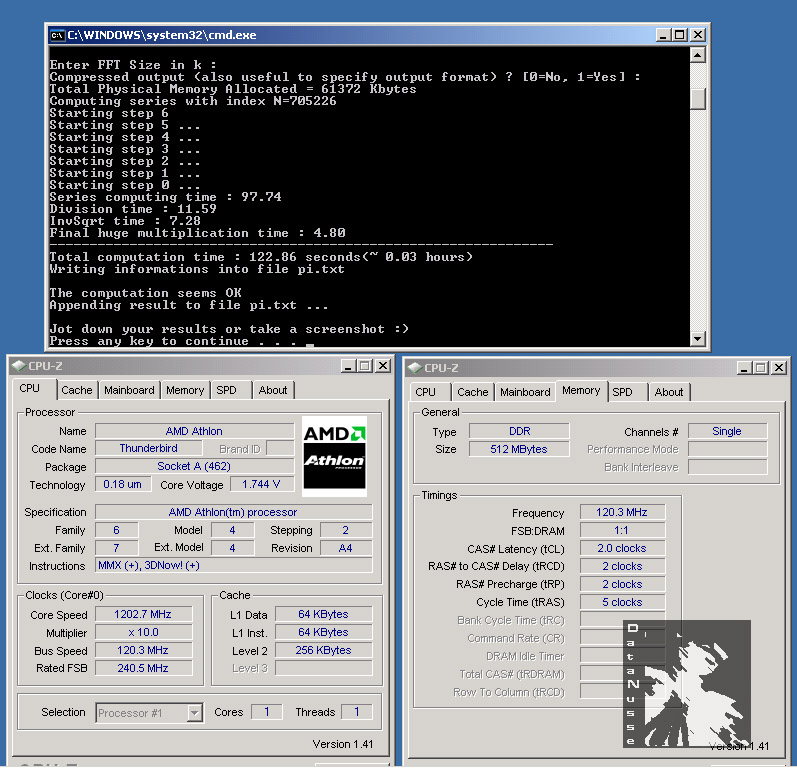Click memory Frequency value 120.3 MHz
Viewport: 797px width, 768px height.
(622, 512)
